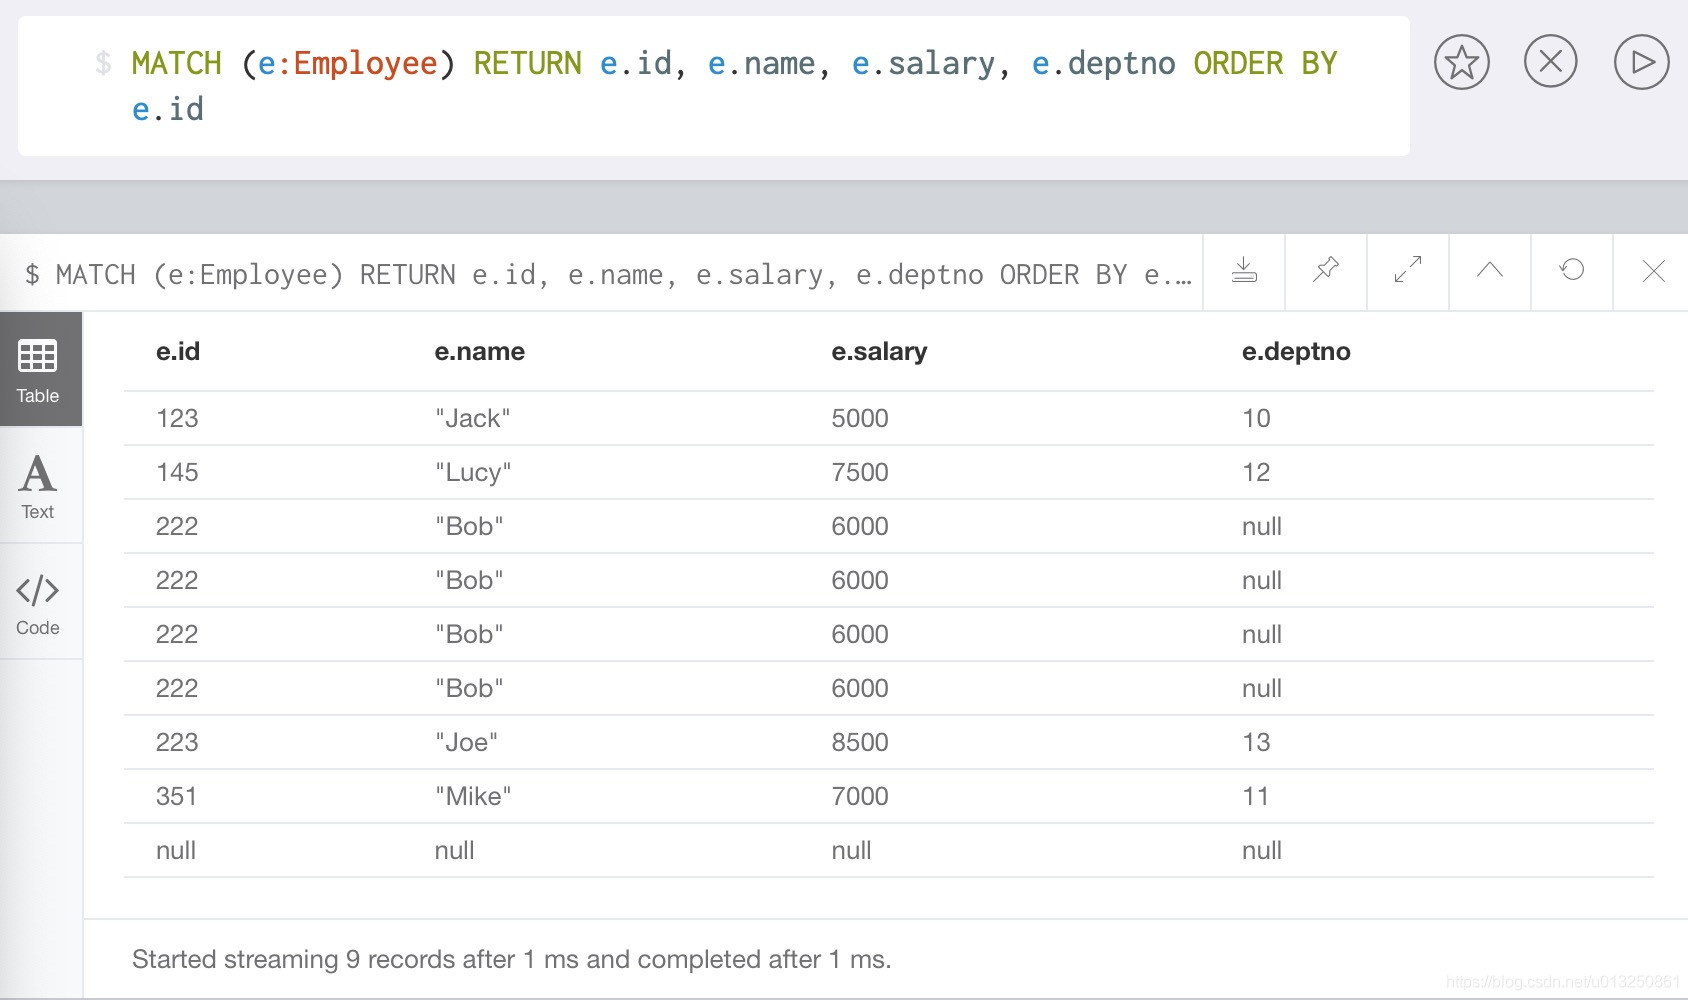Rerun the query with the refresh icon
Screen dimensions: 1688x1000
point(1572,270)
